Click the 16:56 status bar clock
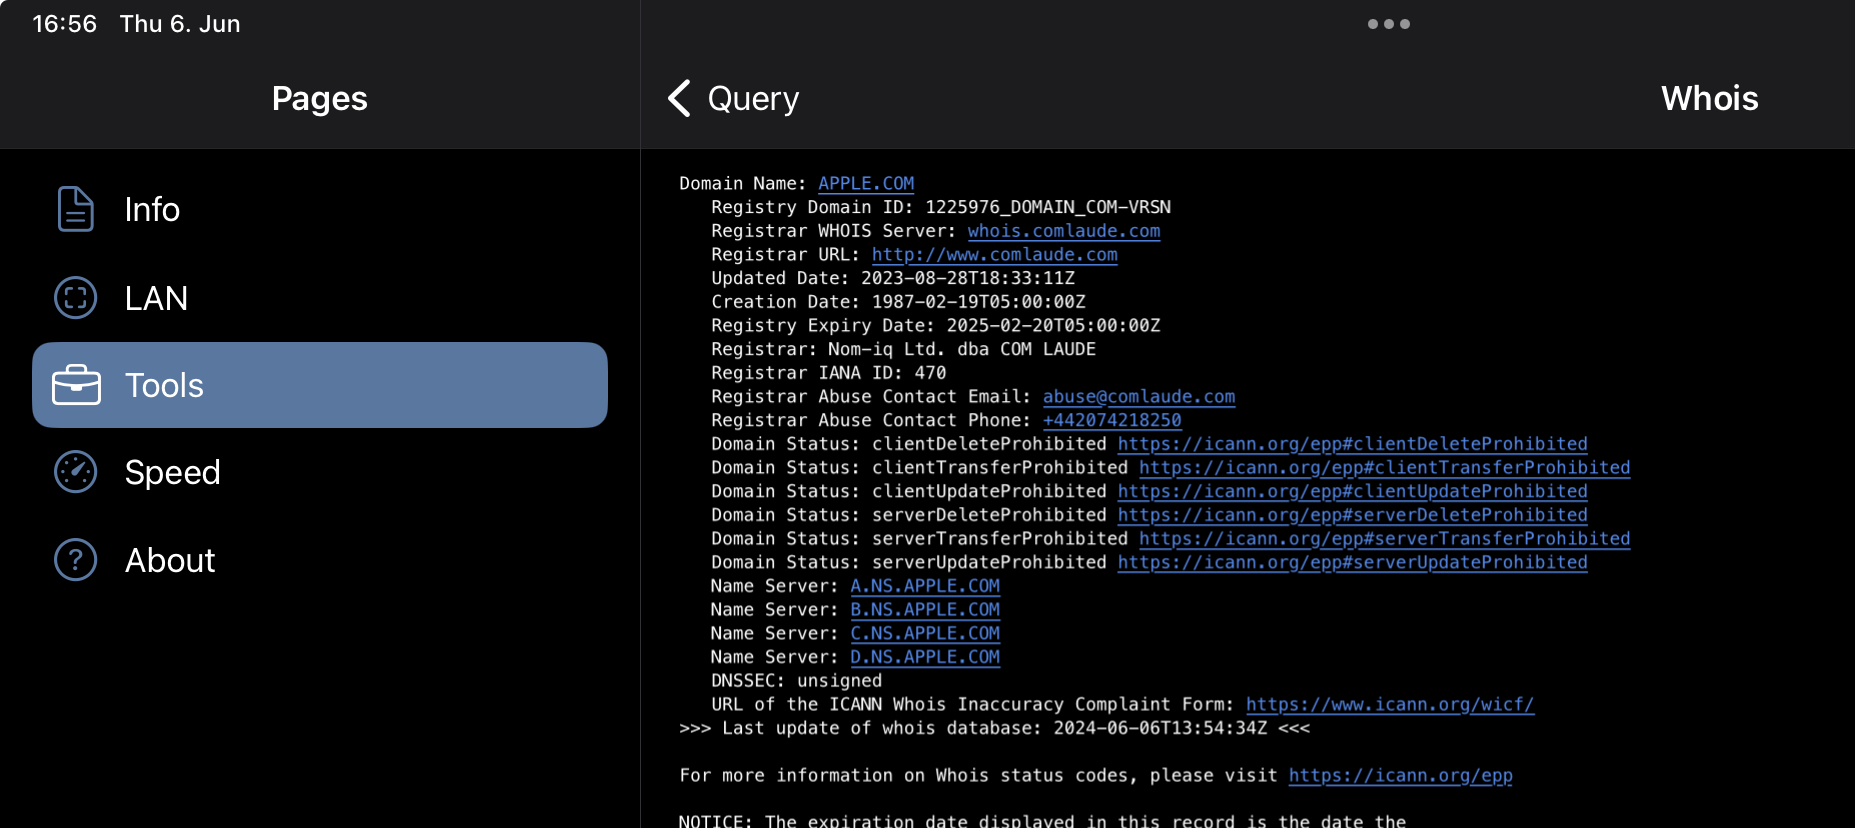This screenshot has height=828, width=1855. [65, 23]
